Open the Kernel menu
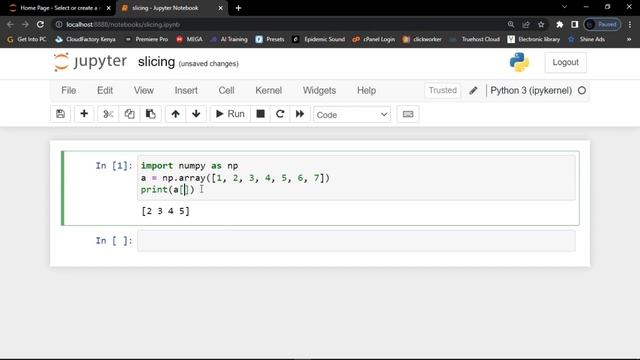The height and width of the screenshot is (360, 640). click(x=269, y=91)
